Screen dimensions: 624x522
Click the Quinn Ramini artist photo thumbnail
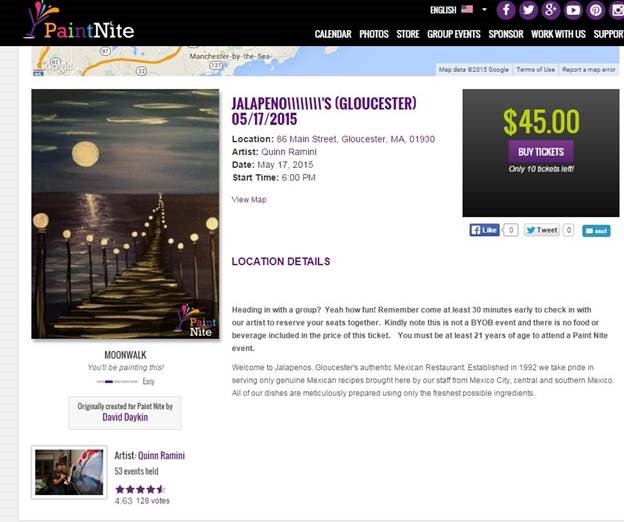(69, 472)
